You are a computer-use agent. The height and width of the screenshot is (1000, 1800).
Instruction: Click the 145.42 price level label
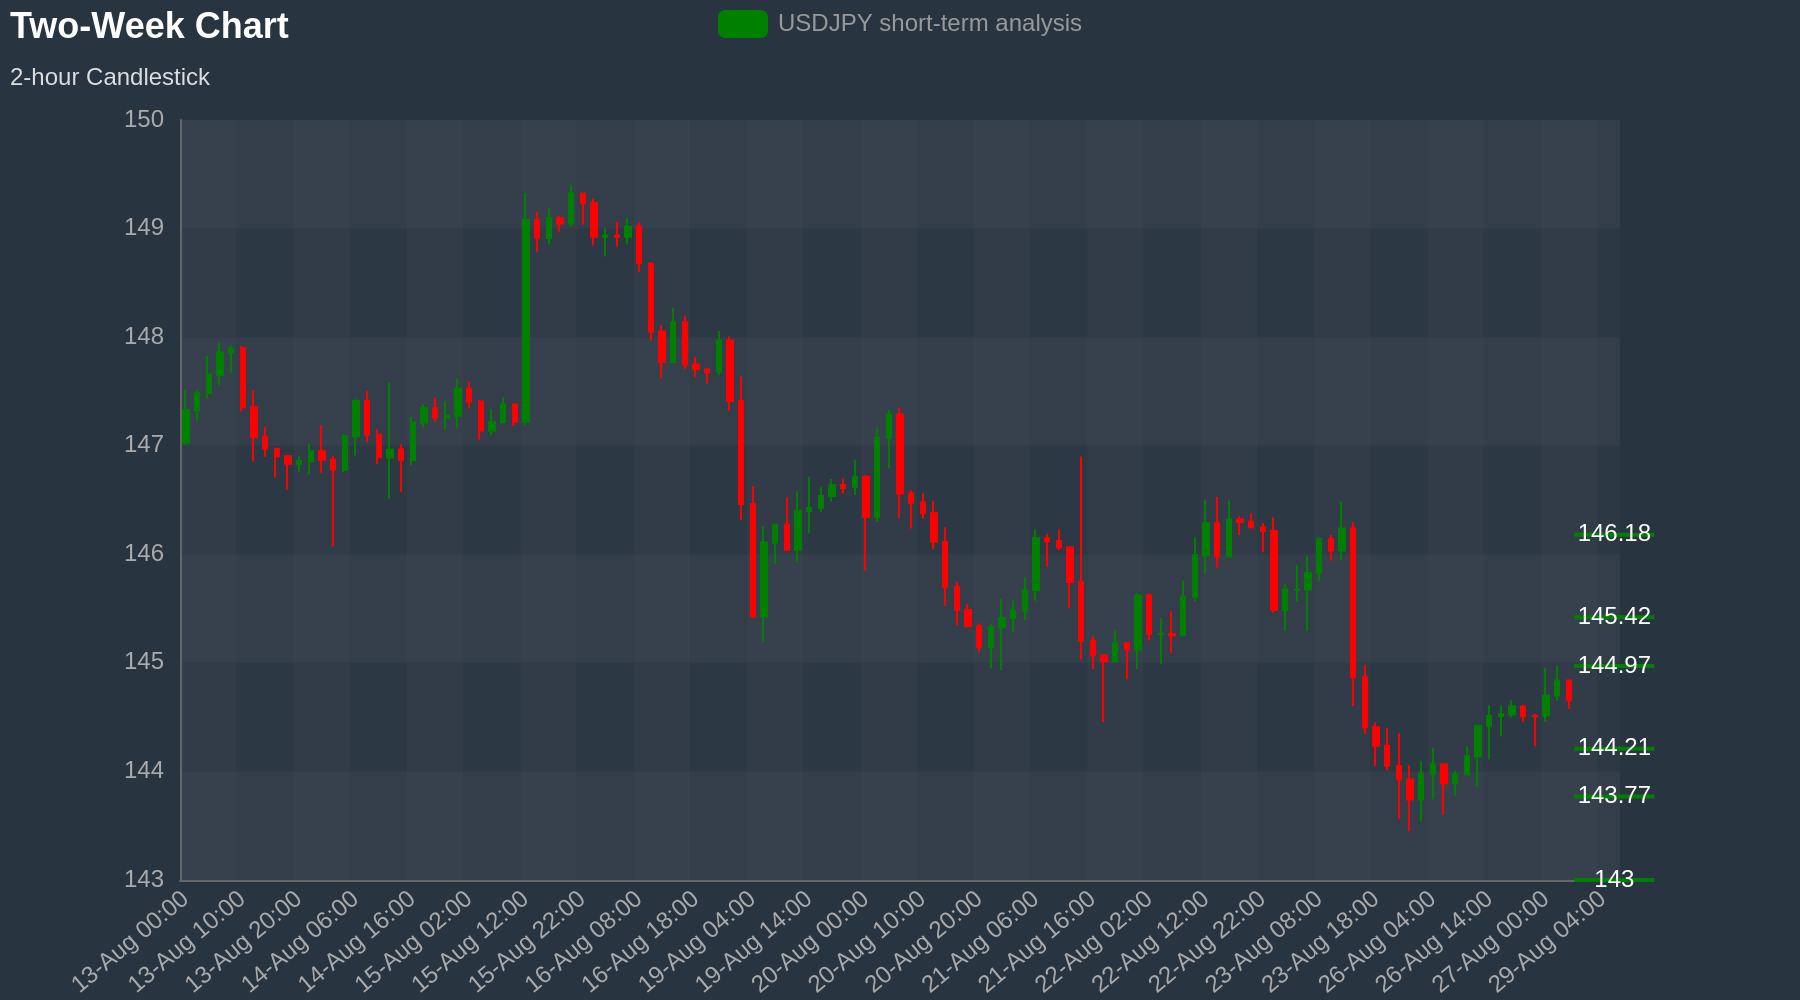pyautogui.click(x=1614, y=616)
